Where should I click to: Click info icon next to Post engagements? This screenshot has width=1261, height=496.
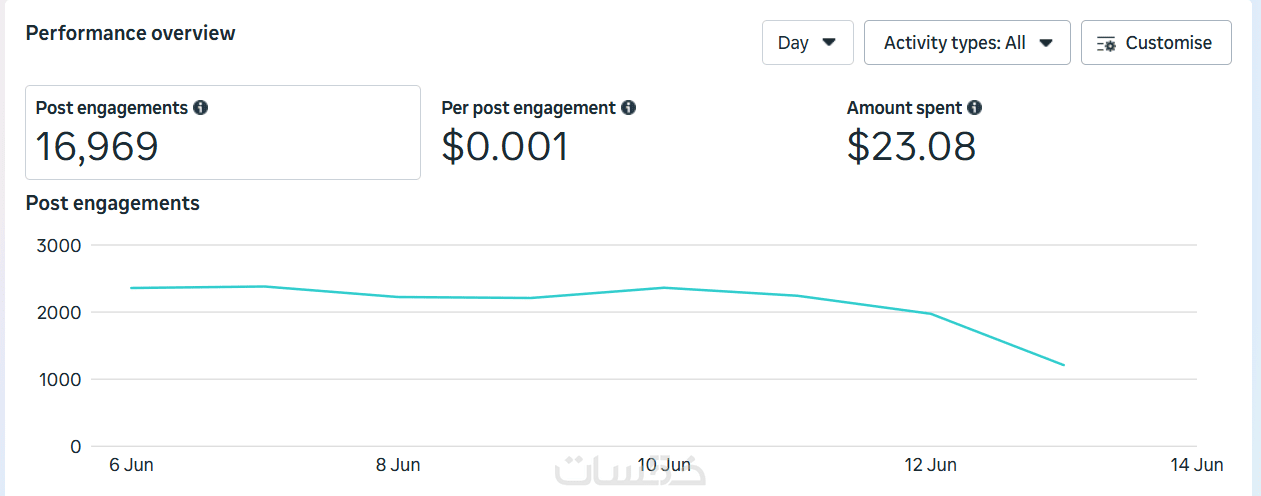(x=201, y=108)
